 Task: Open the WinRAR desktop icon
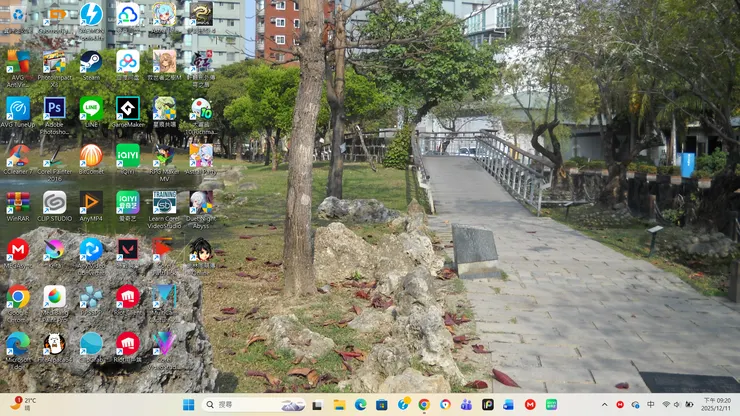coord(18,203)
